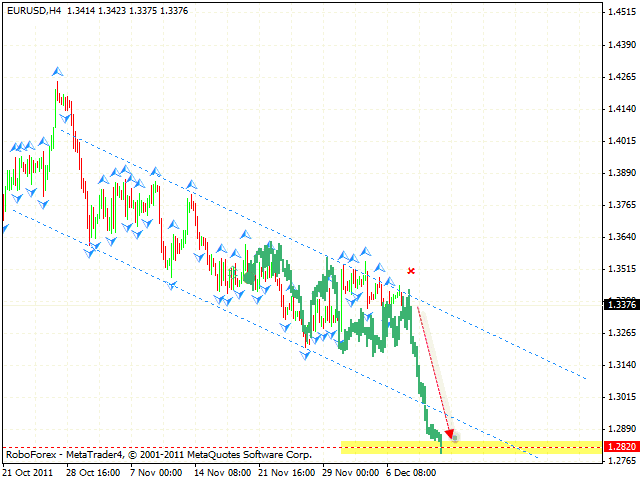
Task: Click the 7 Nov 00:00 time label
Action: [153, 470]
